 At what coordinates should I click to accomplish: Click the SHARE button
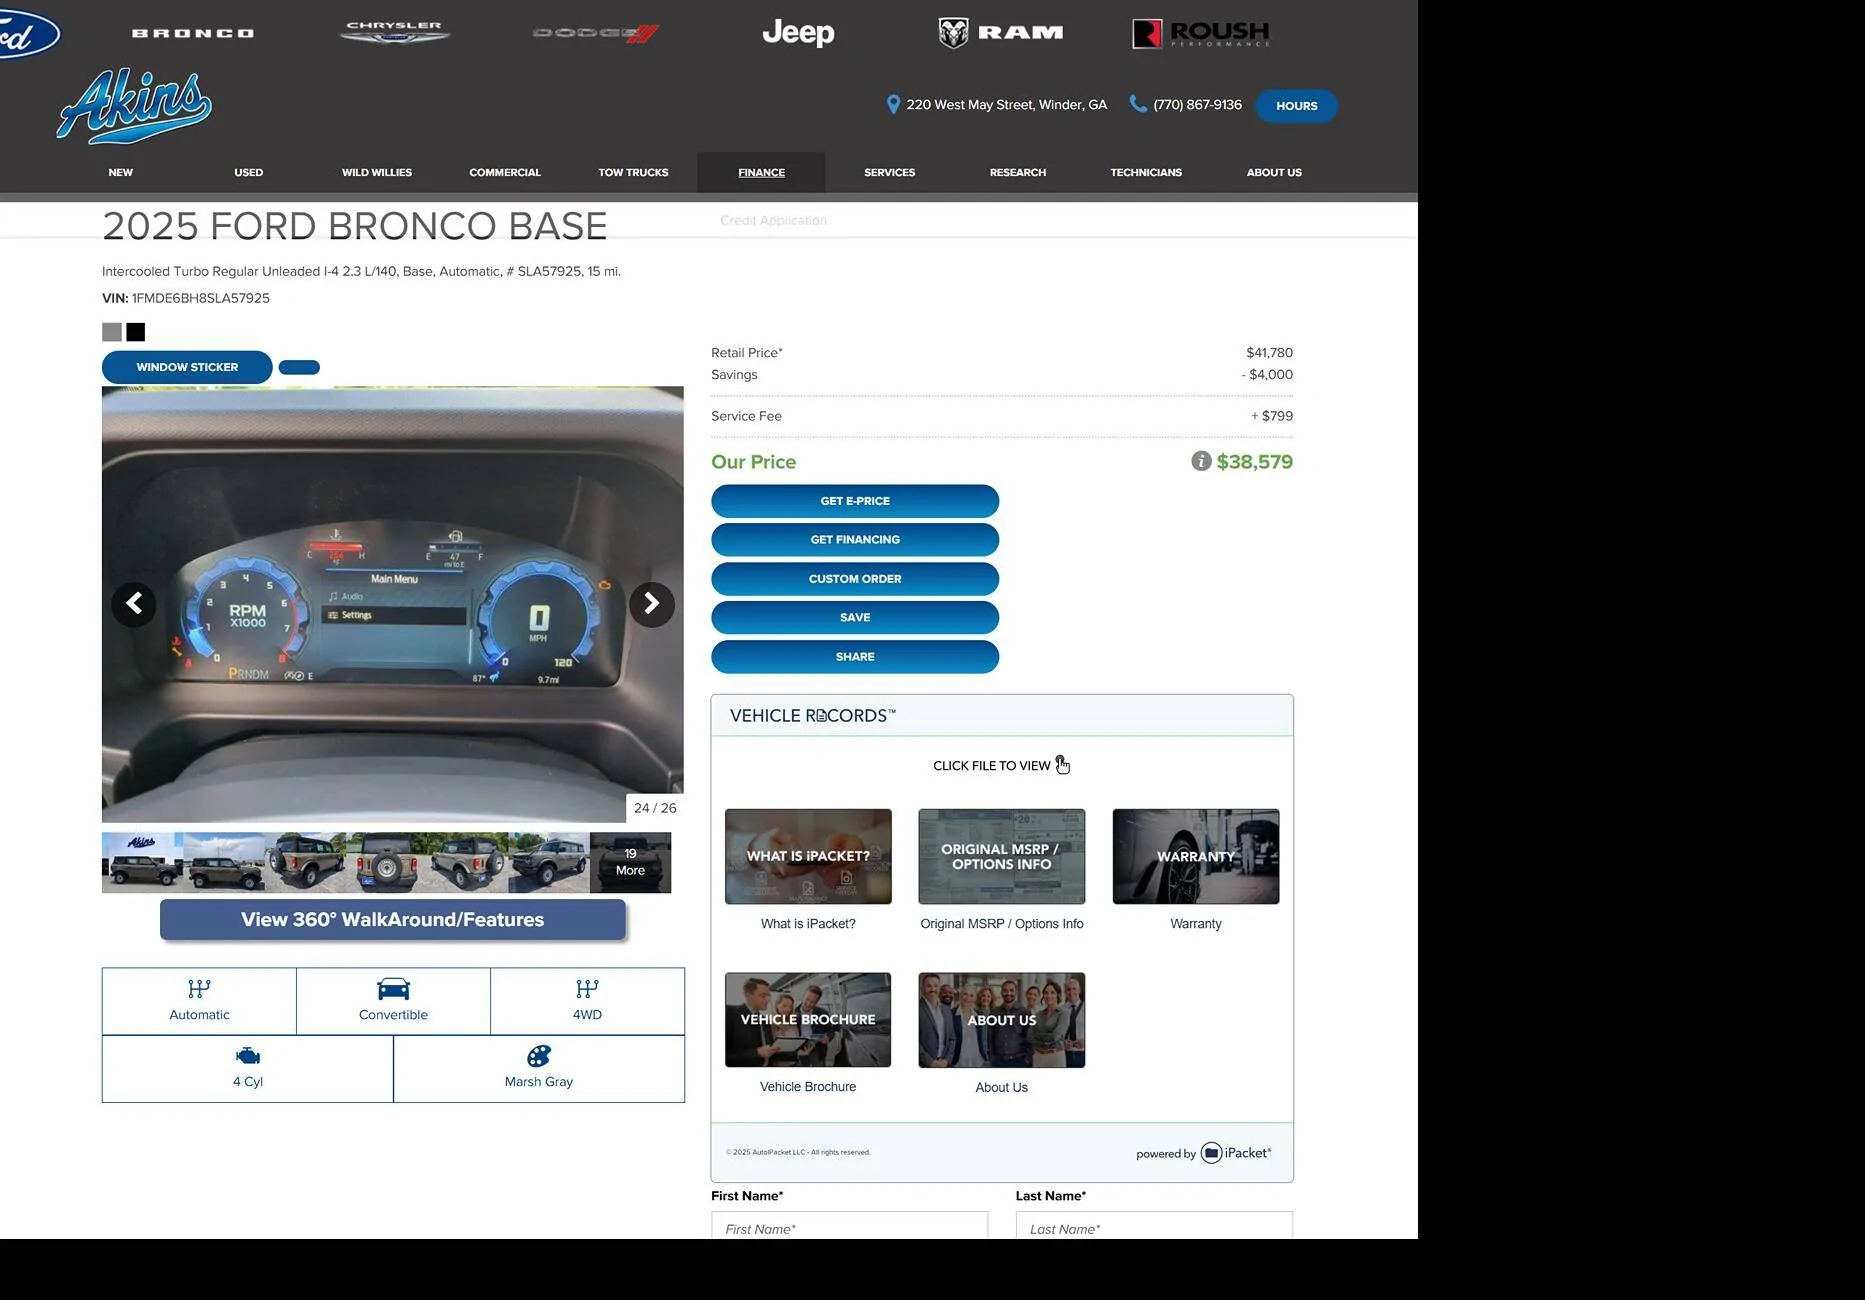[x=855, y=657]
